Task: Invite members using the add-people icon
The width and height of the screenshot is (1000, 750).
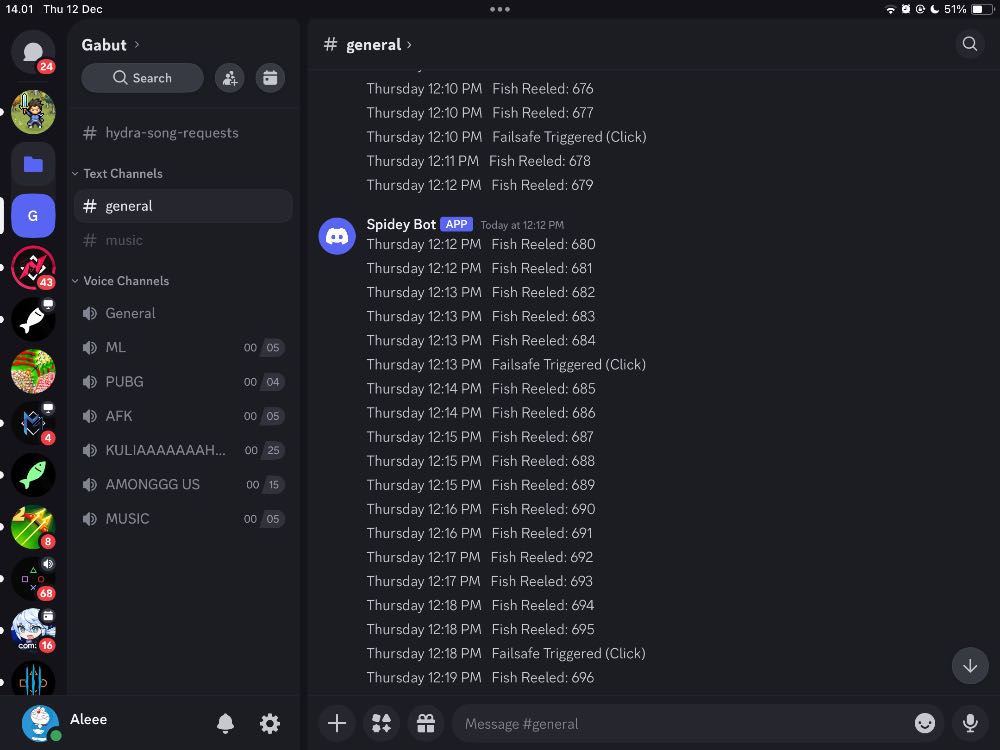Action: pos(230,78)
